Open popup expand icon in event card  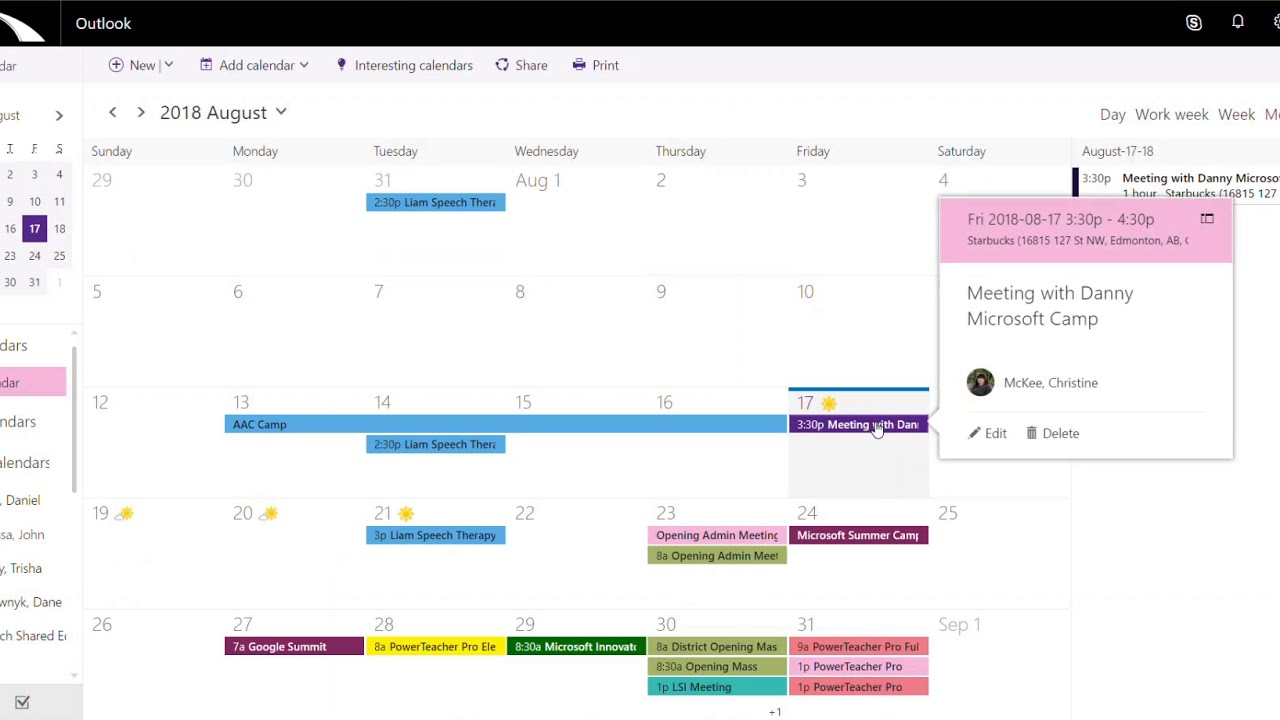click(1207, 219)
